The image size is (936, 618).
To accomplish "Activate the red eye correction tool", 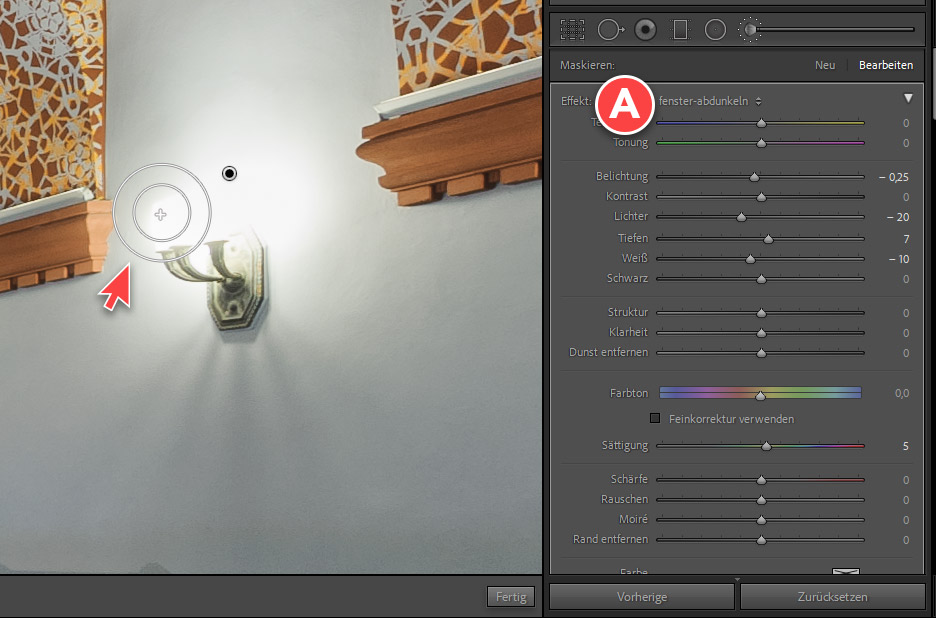I will coord(645,30).
